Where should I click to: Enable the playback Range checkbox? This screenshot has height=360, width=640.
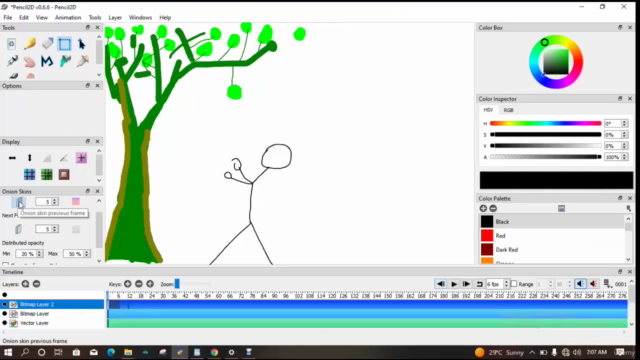514,284
